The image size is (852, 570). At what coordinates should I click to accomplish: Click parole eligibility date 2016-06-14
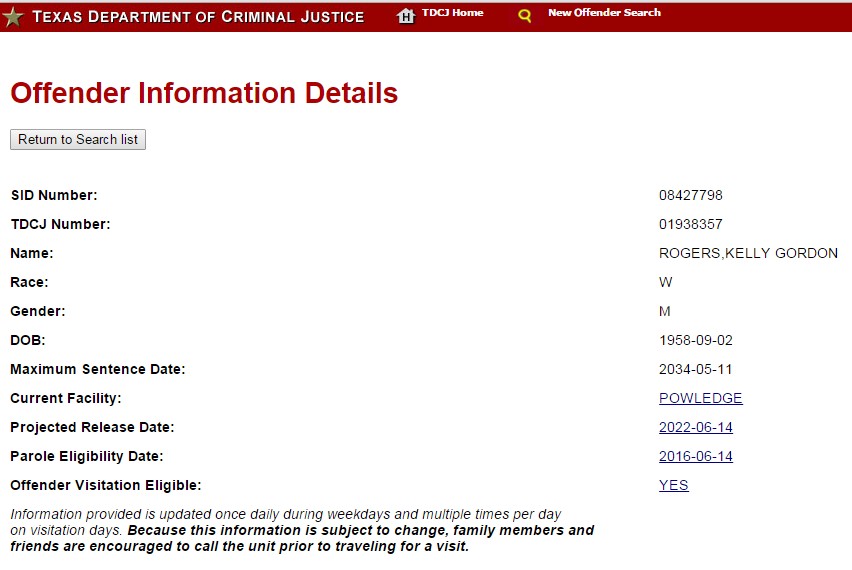click(x=696, y=456)
